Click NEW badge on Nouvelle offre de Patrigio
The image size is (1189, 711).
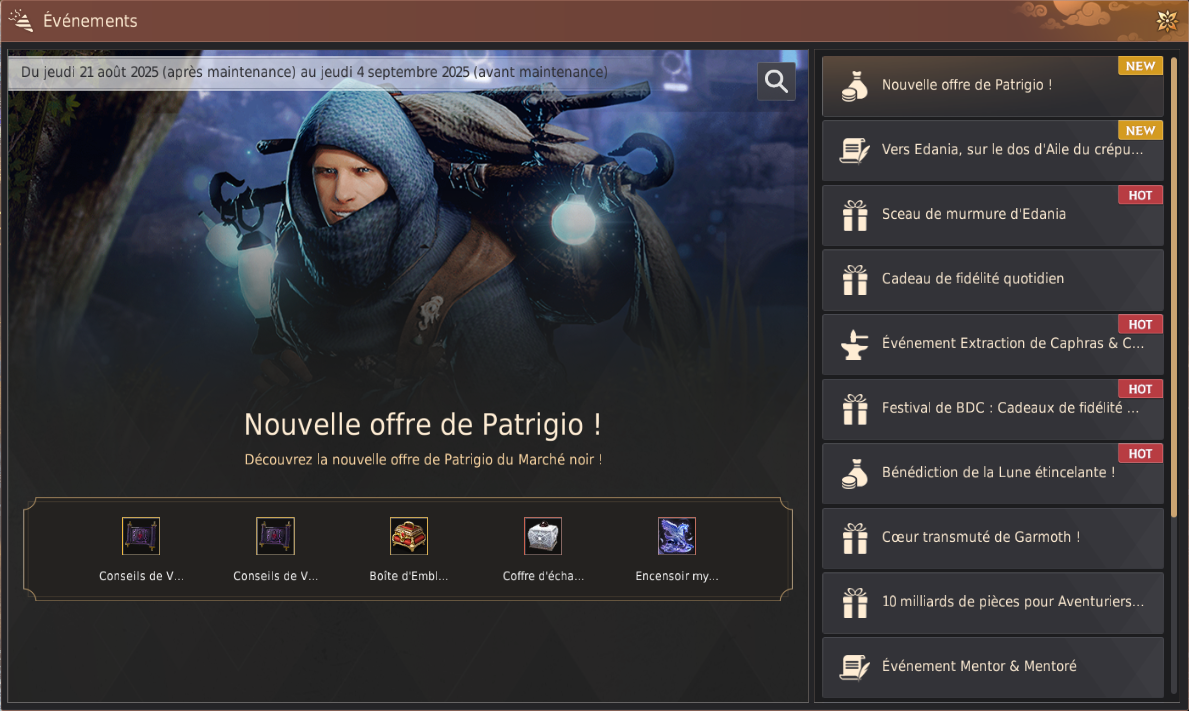(x=1140, y=66)
